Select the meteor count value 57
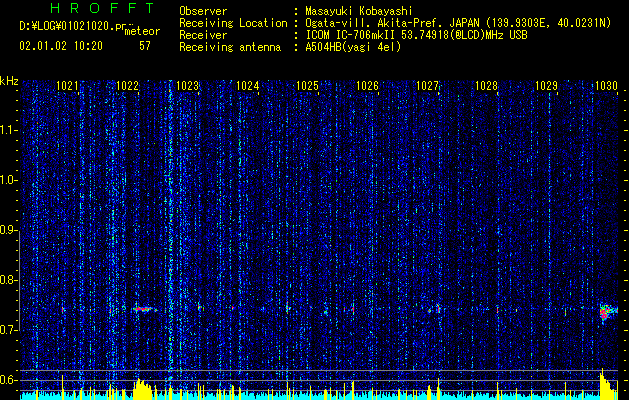 (x=145, y=46)
